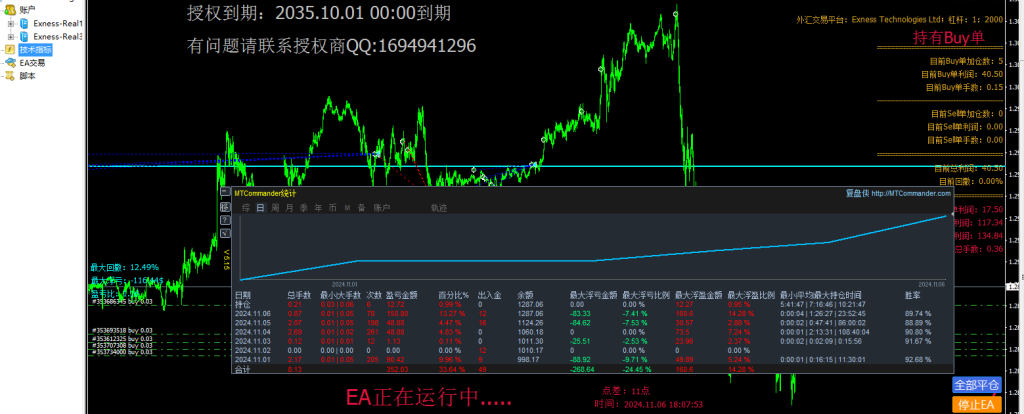This screenshot has width=1024, height=414.
Task: Click the MTCommander checkmark side icon
Action: point(226,232)
